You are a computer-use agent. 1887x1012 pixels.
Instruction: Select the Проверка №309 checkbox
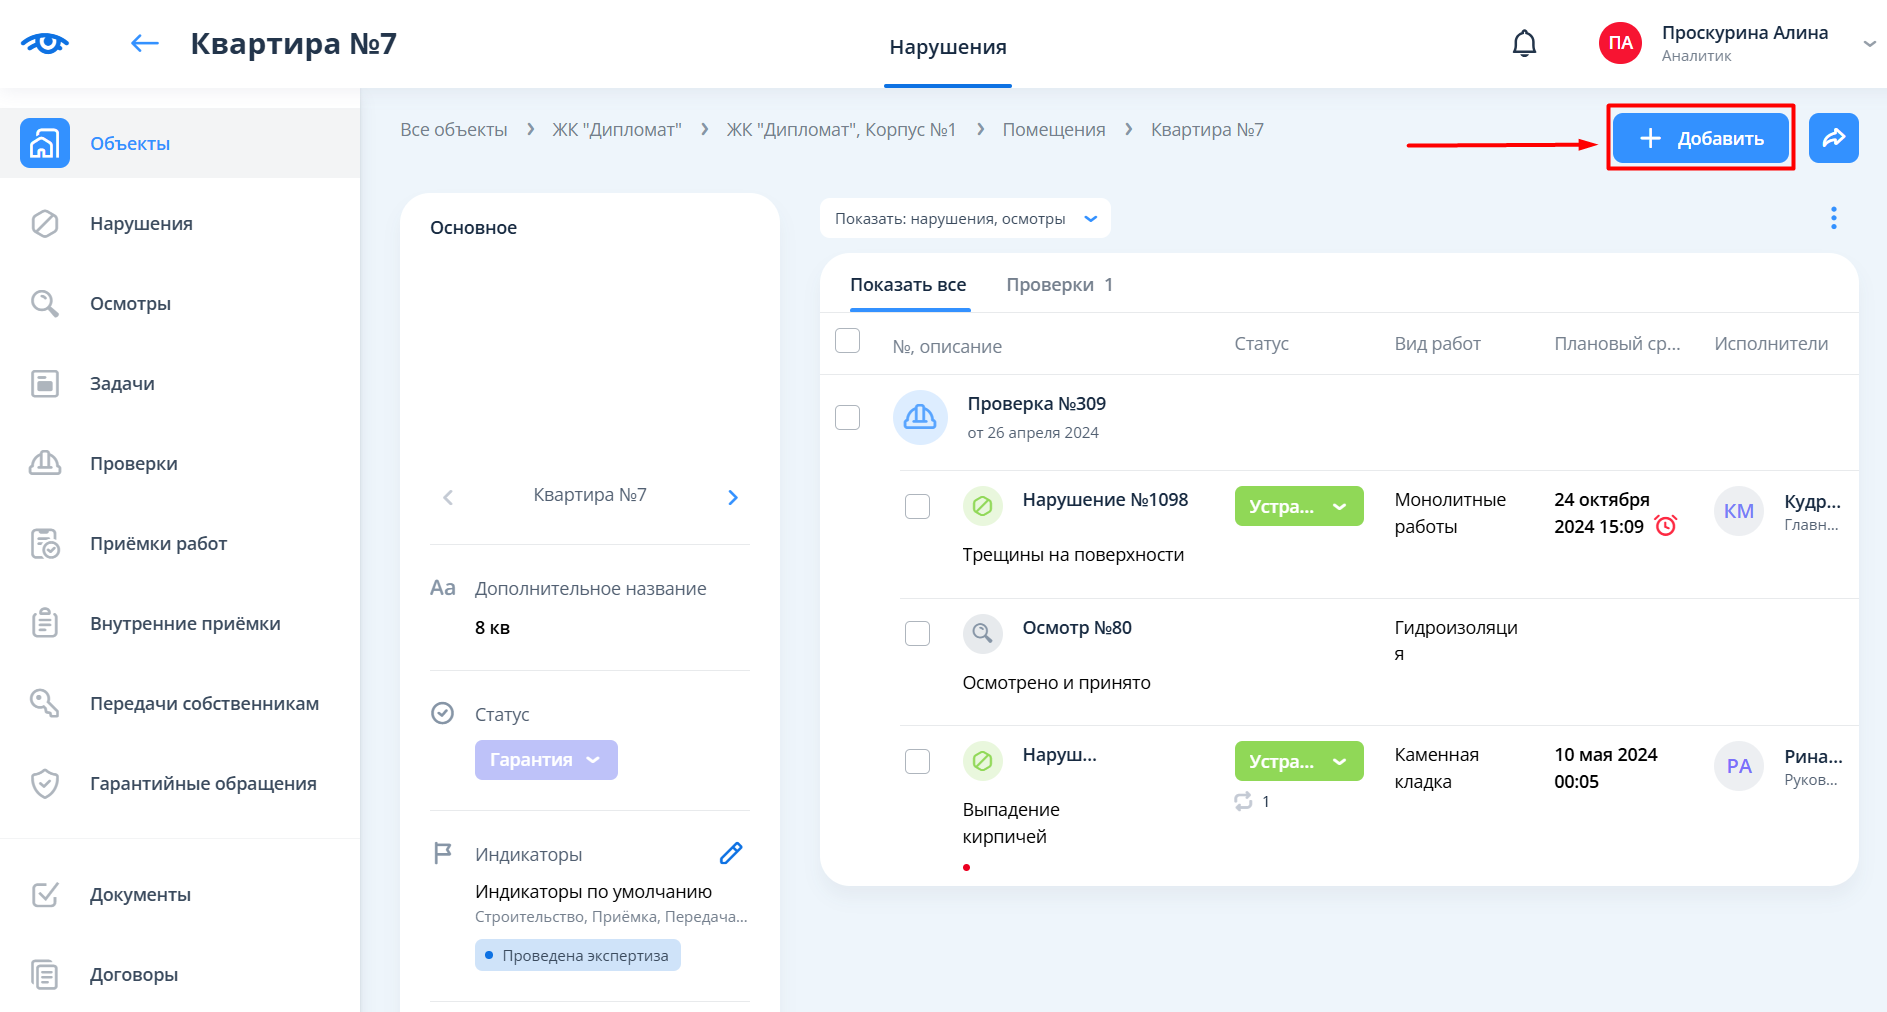click(847, 417)
